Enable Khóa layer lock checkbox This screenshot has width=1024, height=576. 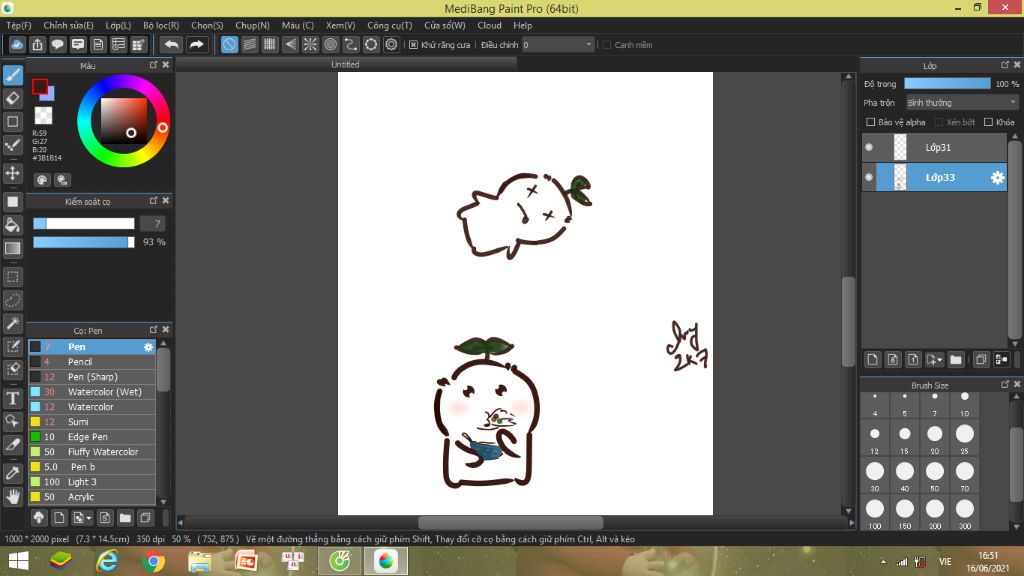point(988,122)
